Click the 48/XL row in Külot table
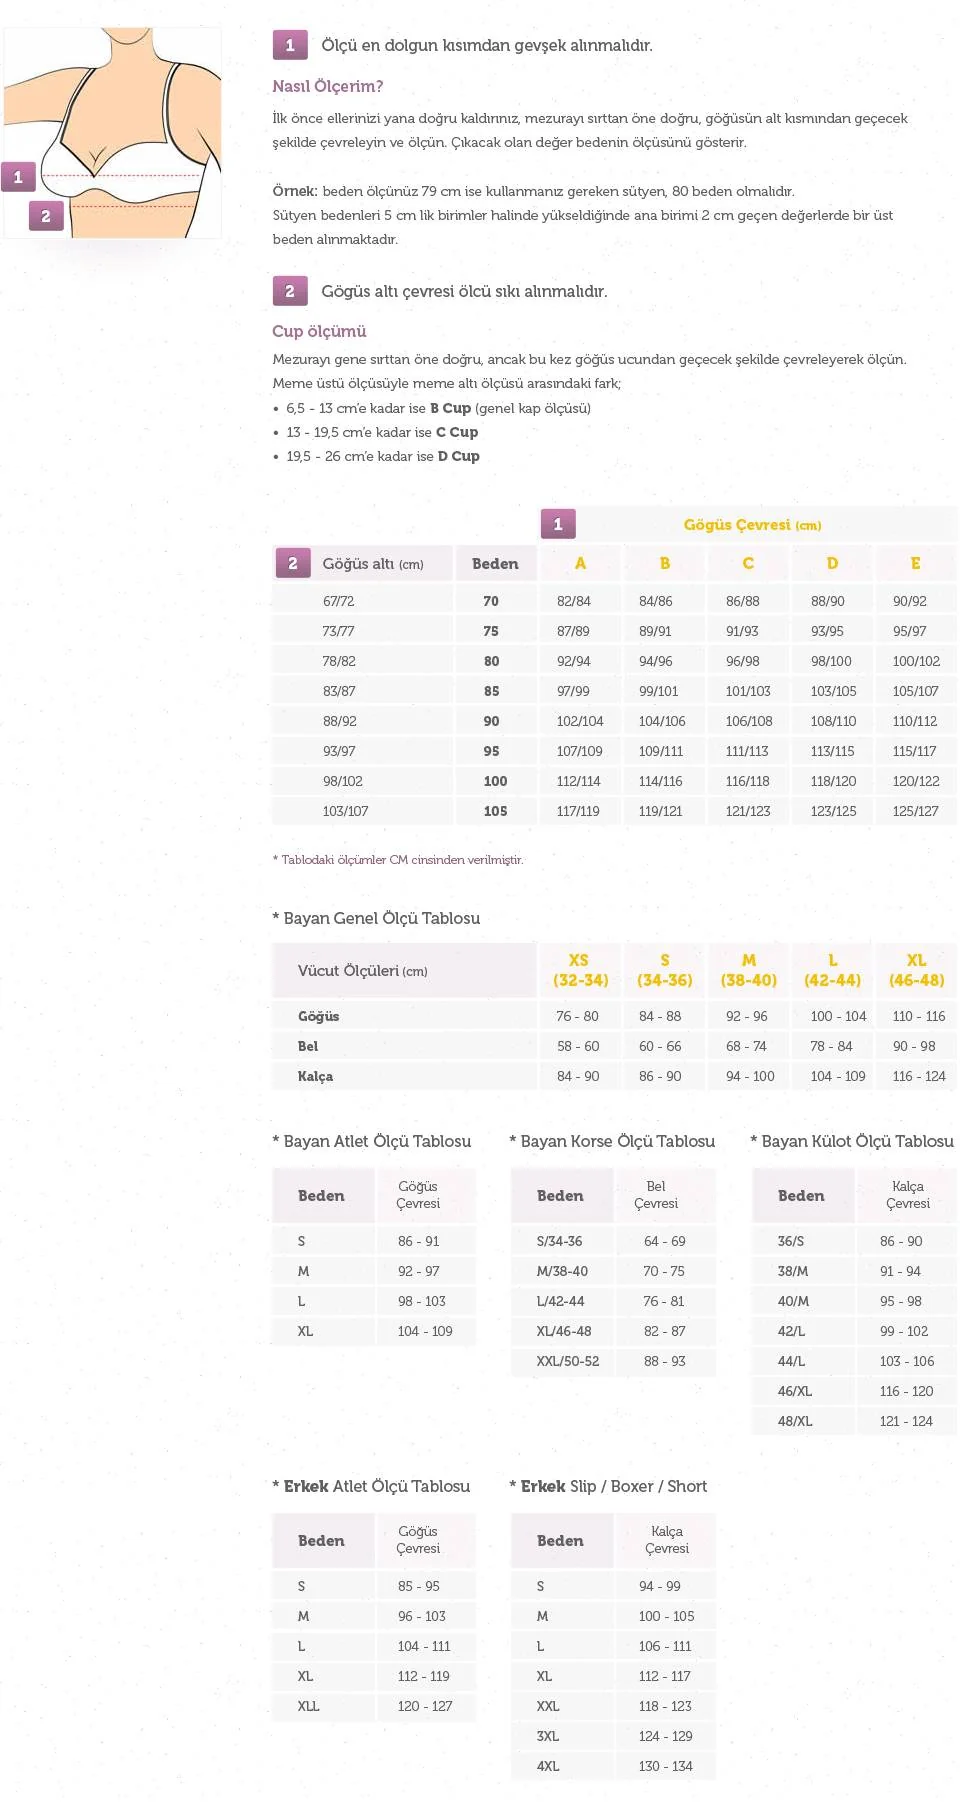The width and height of the screenshot is (960, 1802). click(795, 1421)
